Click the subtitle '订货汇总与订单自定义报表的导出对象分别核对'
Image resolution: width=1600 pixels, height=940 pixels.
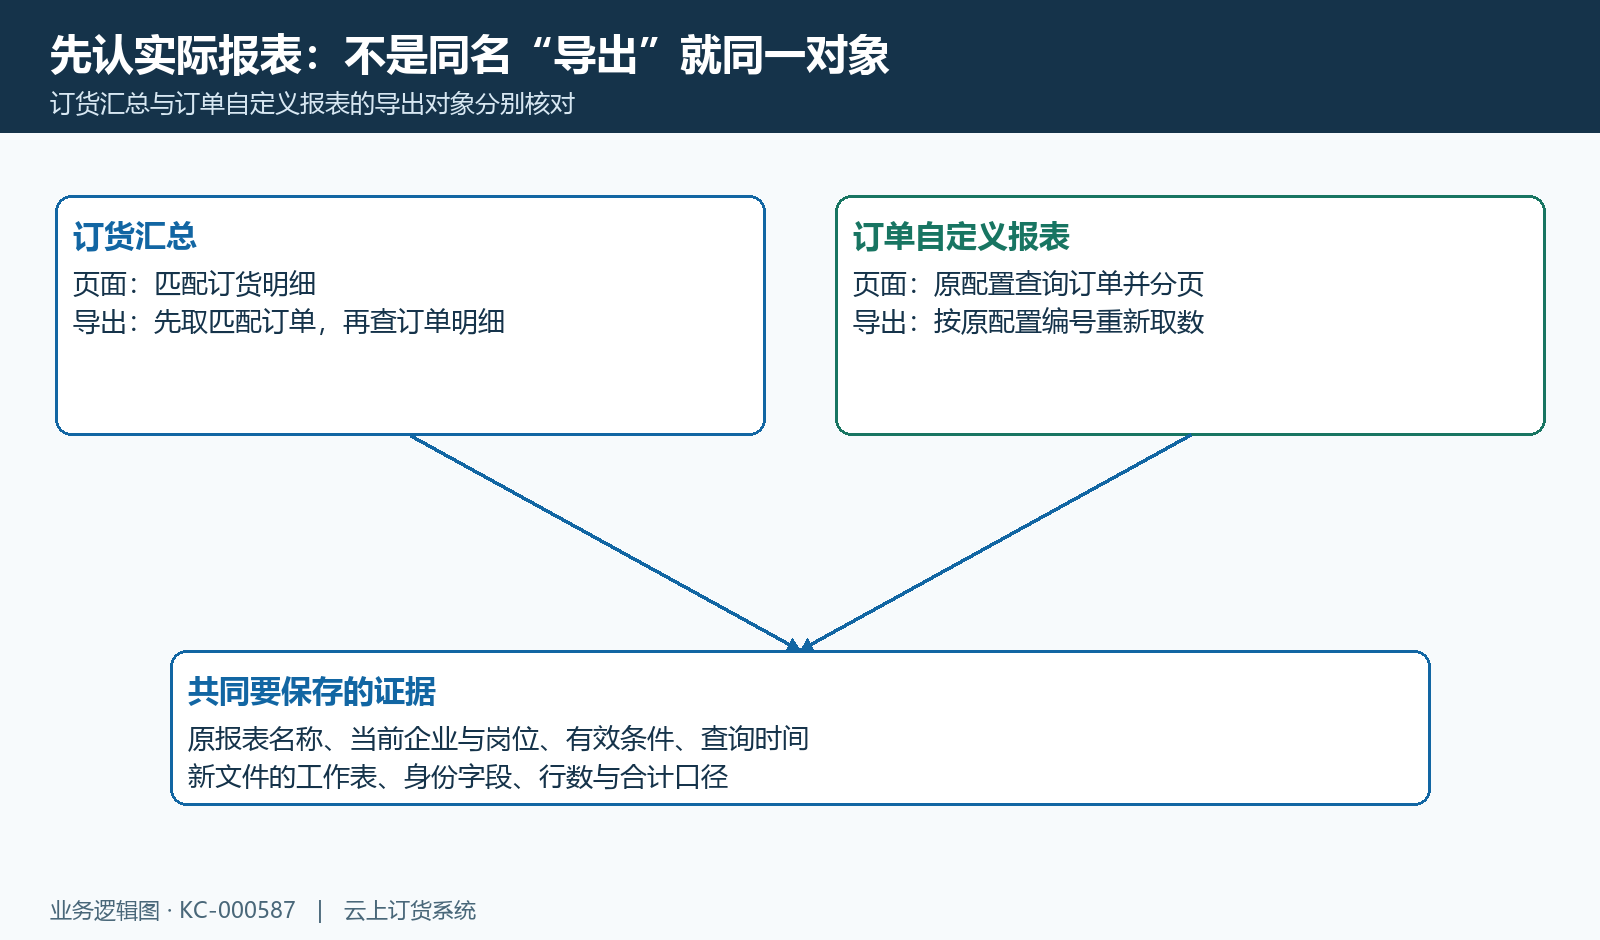(312, 104)
